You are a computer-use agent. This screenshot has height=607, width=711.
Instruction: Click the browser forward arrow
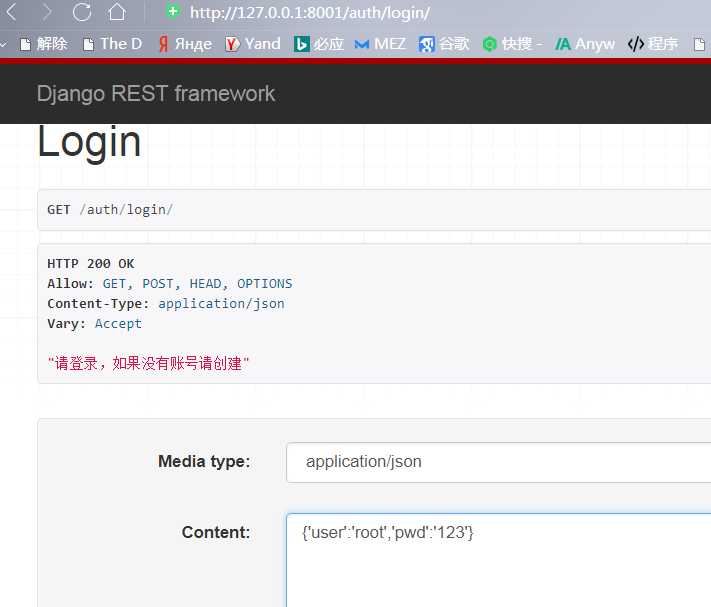(x=47, y=12)
